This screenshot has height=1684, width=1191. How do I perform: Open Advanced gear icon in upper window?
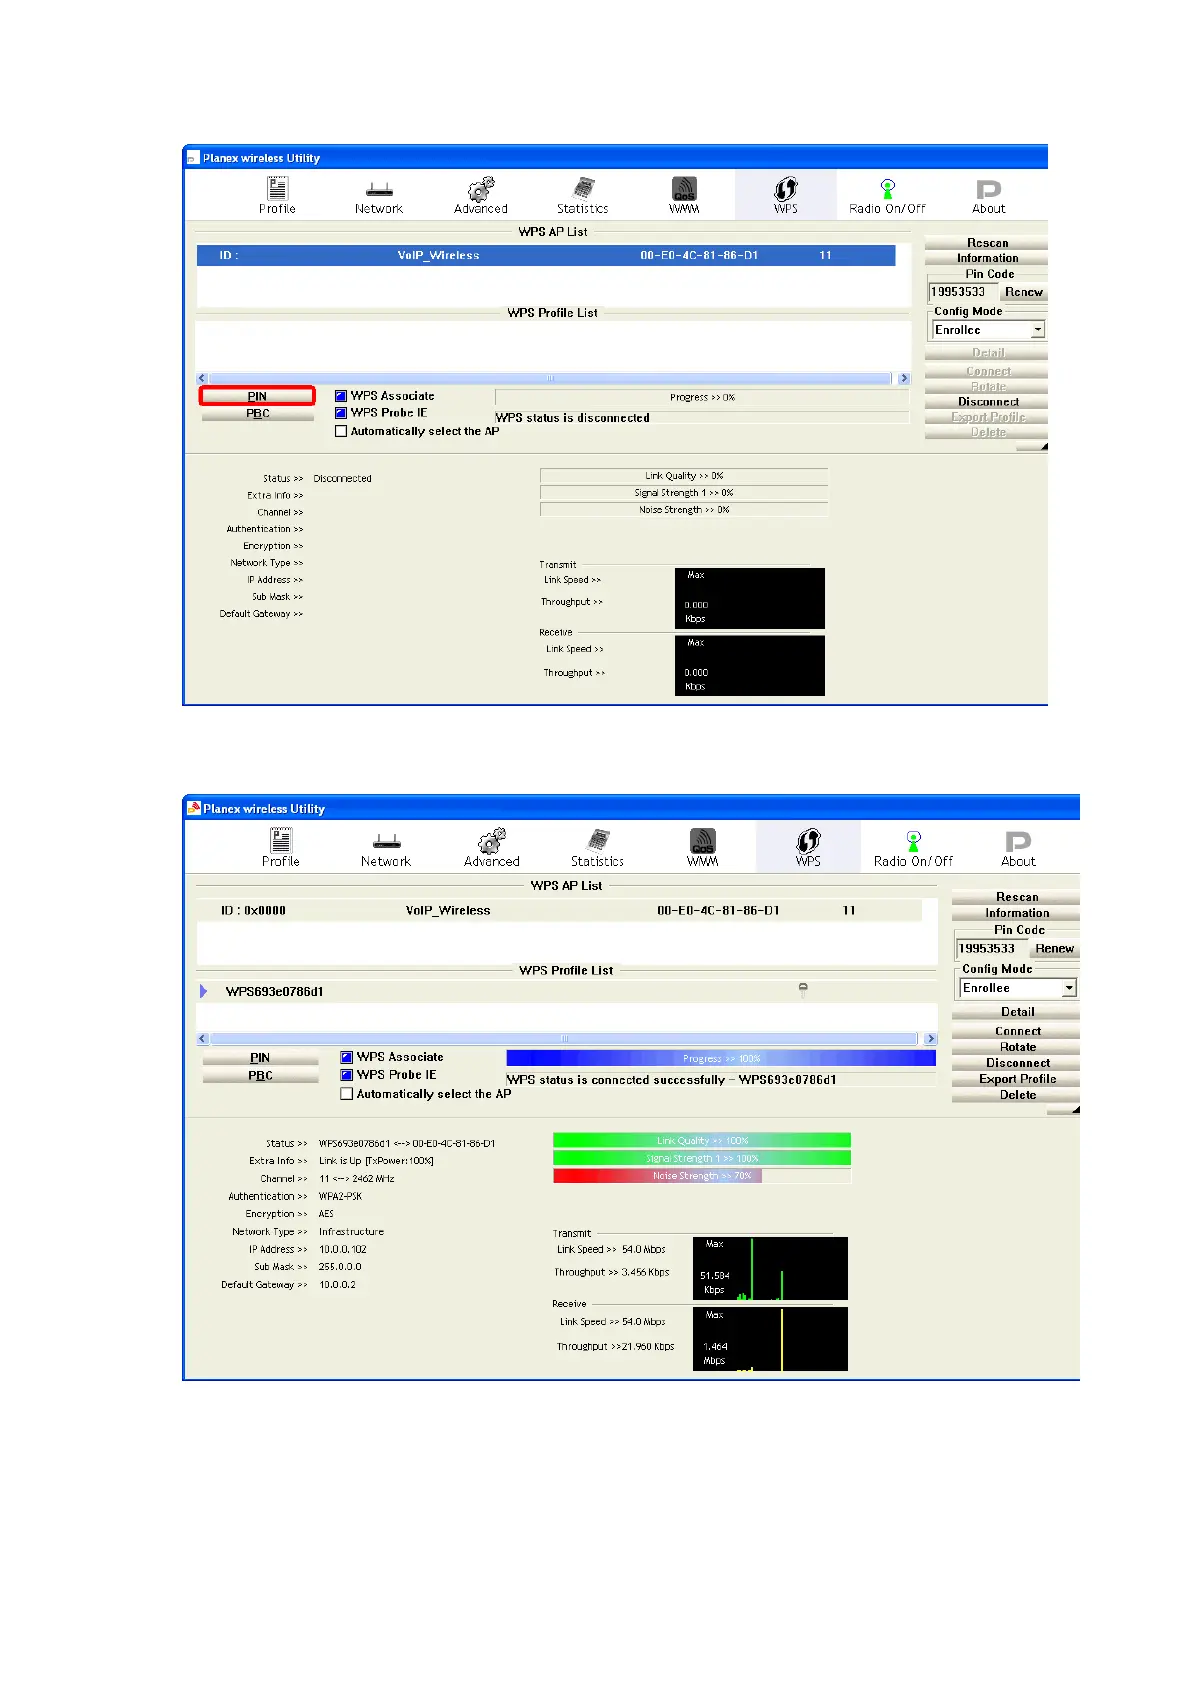[481, 188]
